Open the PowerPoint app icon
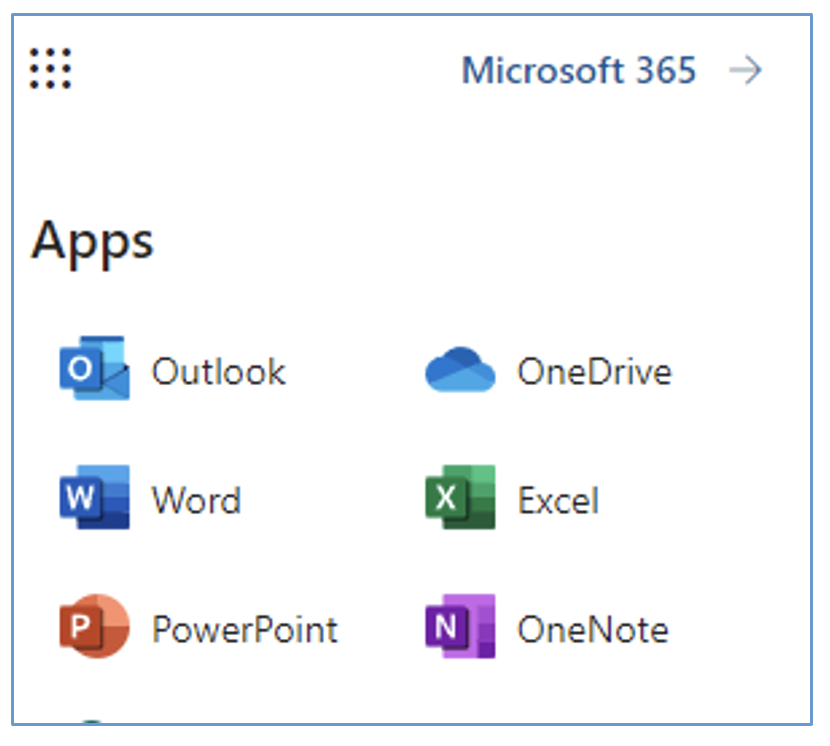Image resolution: width=830 pixels, height=746 pixels. (x=94, y=626)
